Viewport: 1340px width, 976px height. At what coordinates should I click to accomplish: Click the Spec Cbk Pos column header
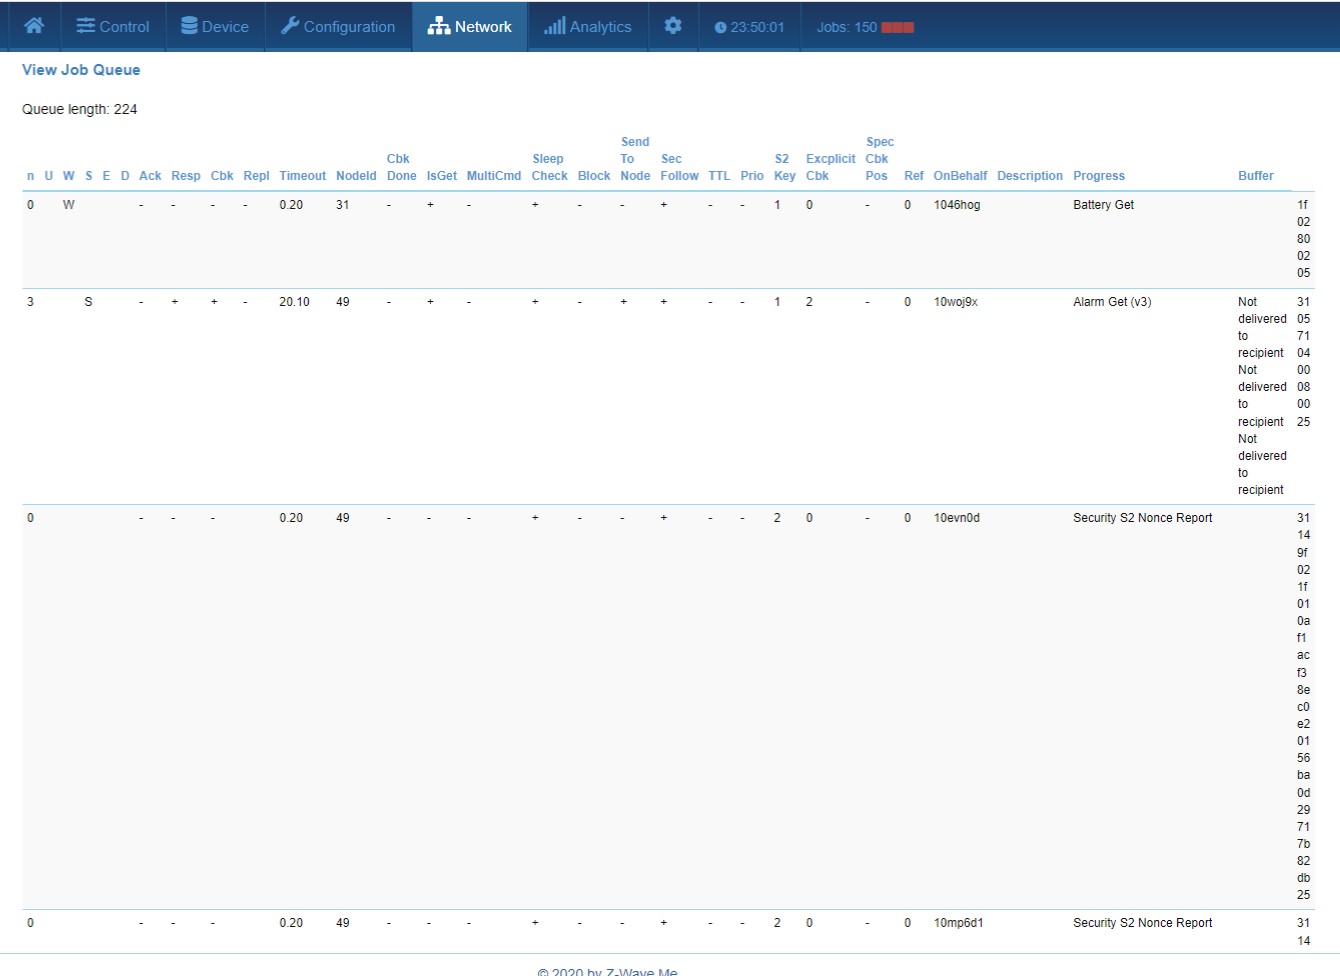880,159
